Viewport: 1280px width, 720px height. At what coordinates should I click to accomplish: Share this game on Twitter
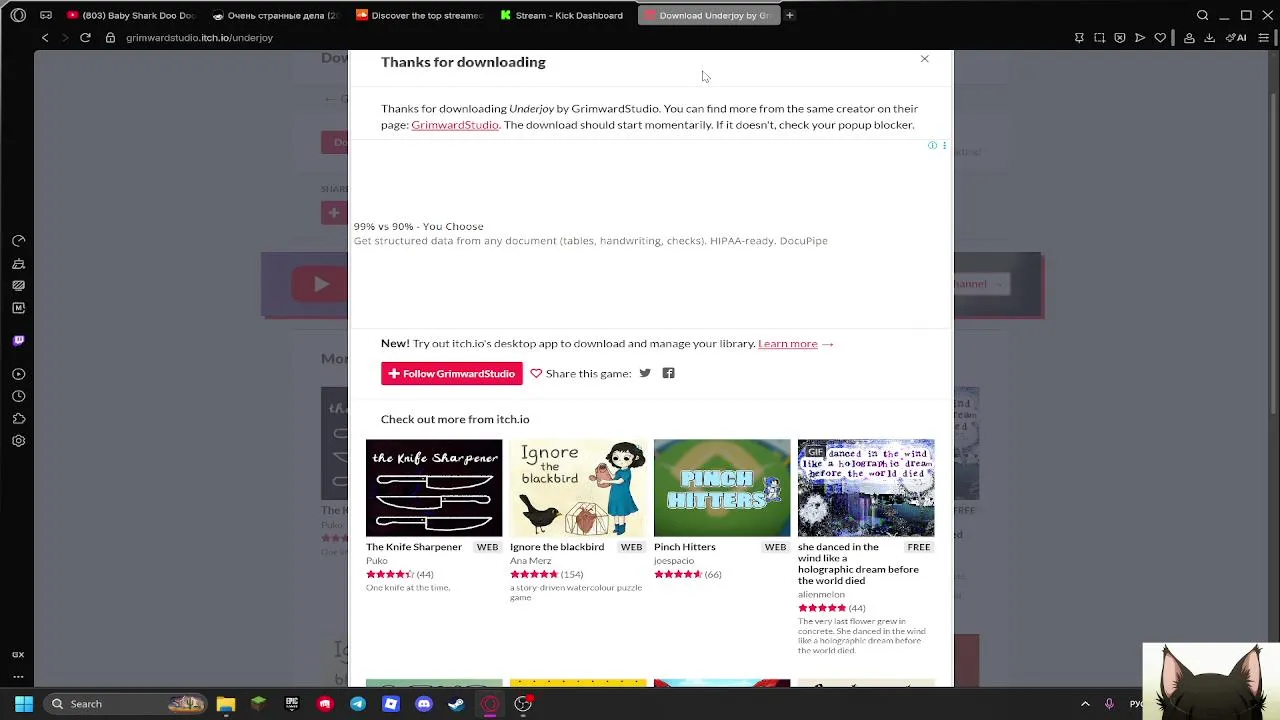tap(645, 374)
